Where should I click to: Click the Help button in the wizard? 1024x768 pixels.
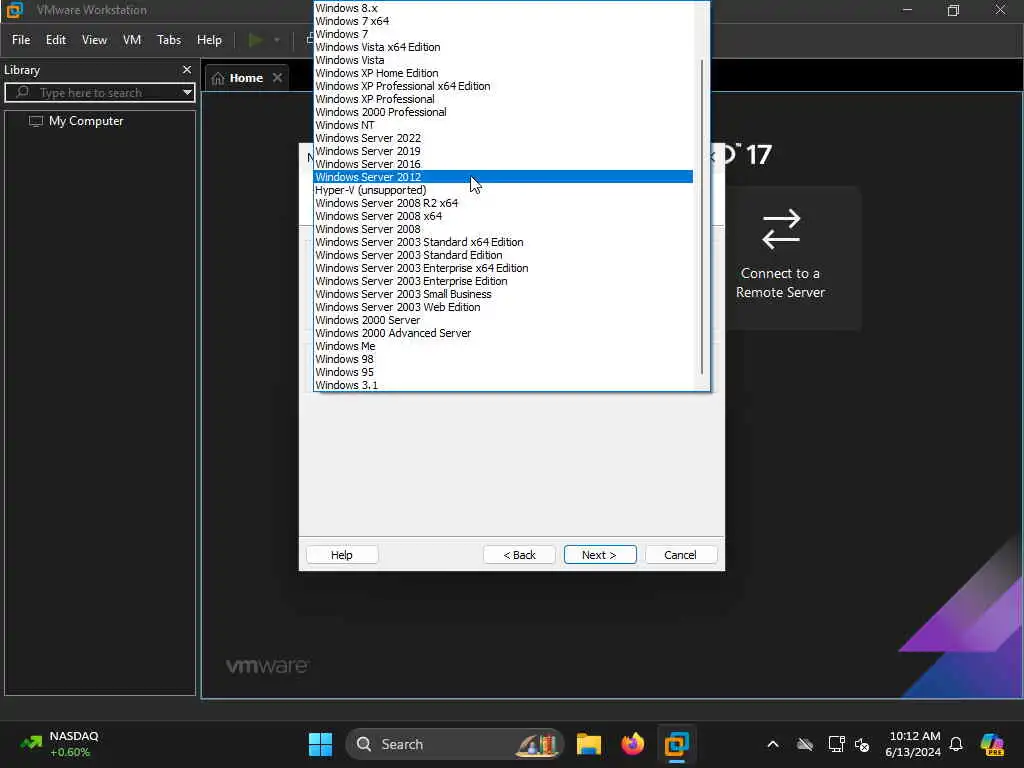(342, 554)
